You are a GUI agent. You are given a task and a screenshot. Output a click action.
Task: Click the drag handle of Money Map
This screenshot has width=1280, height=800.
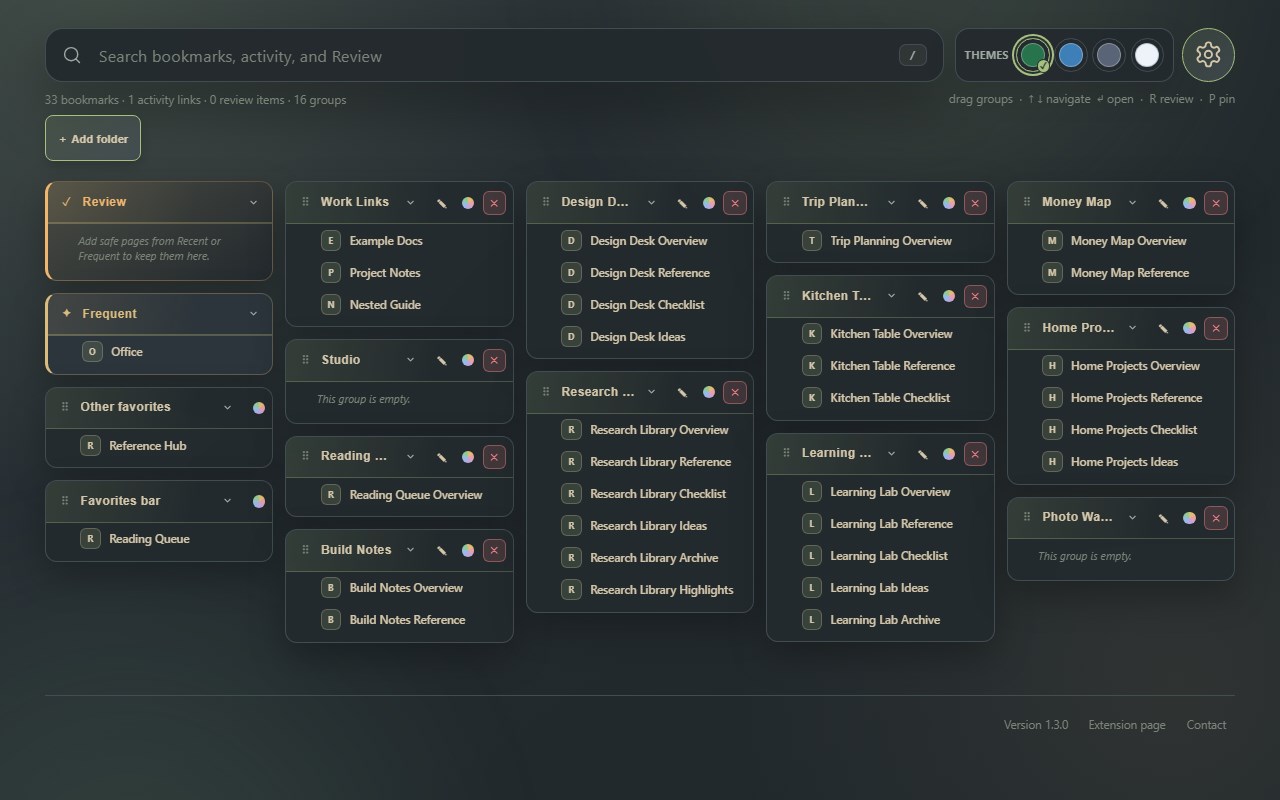pyautogui.click(x=1027, y=202)
